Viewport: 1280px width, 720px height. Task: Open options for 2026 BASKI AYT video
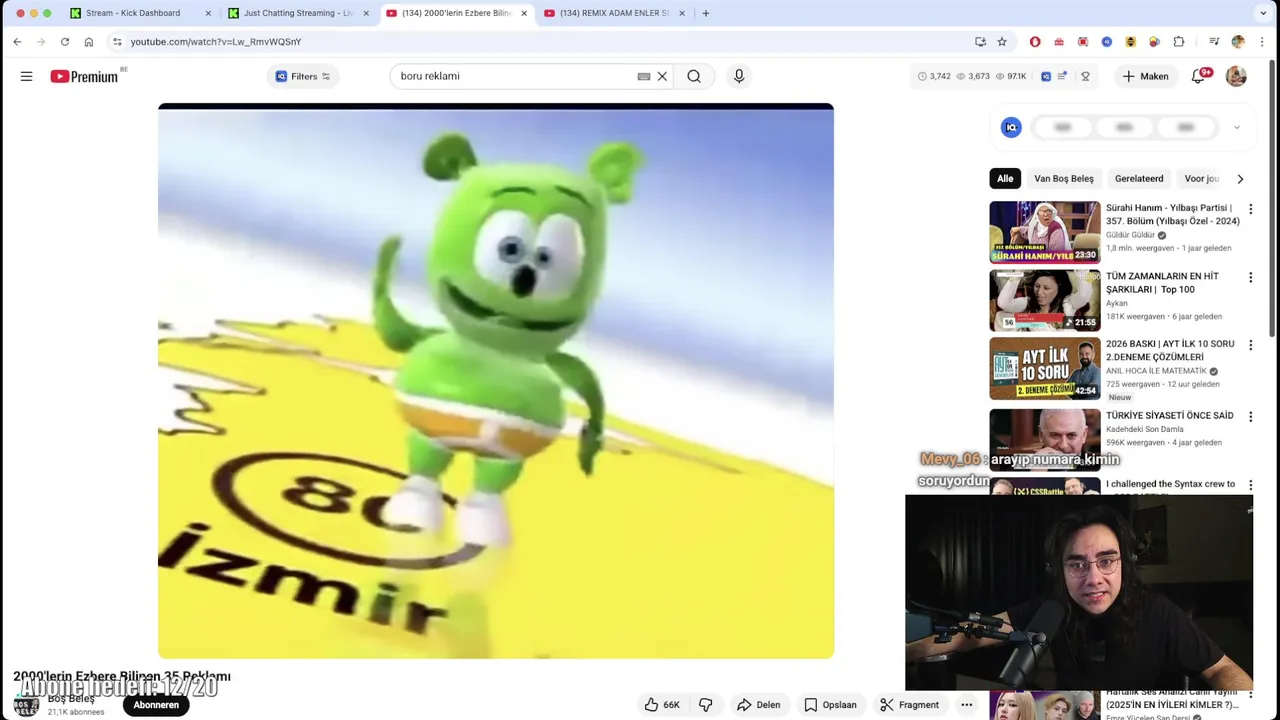pyautogui.click(x=1250, y=345)
